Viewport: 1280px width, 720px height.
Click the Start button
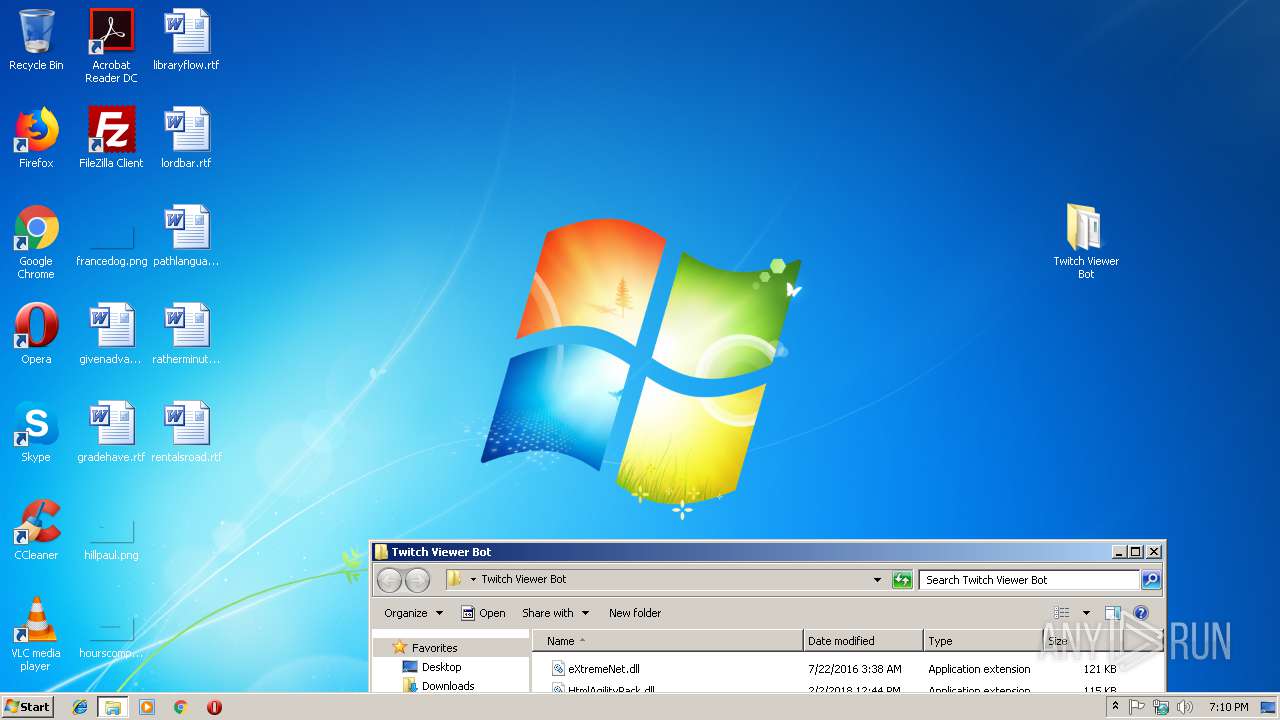[27, 707]
